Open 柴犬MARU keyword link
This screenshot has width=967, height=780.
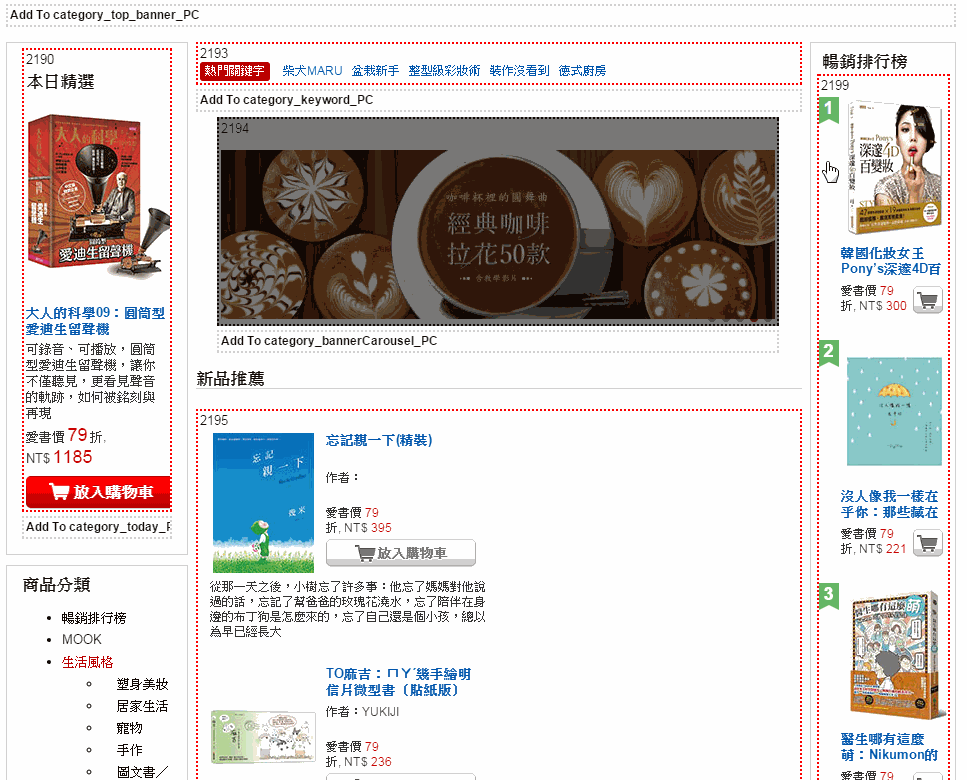tap(312, 71)
